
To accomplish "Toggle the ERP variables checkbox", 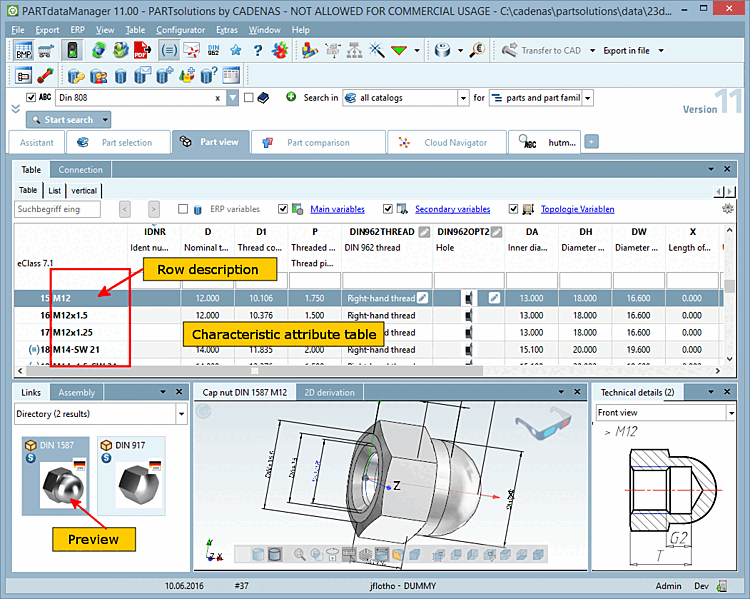I will (183, 209).
